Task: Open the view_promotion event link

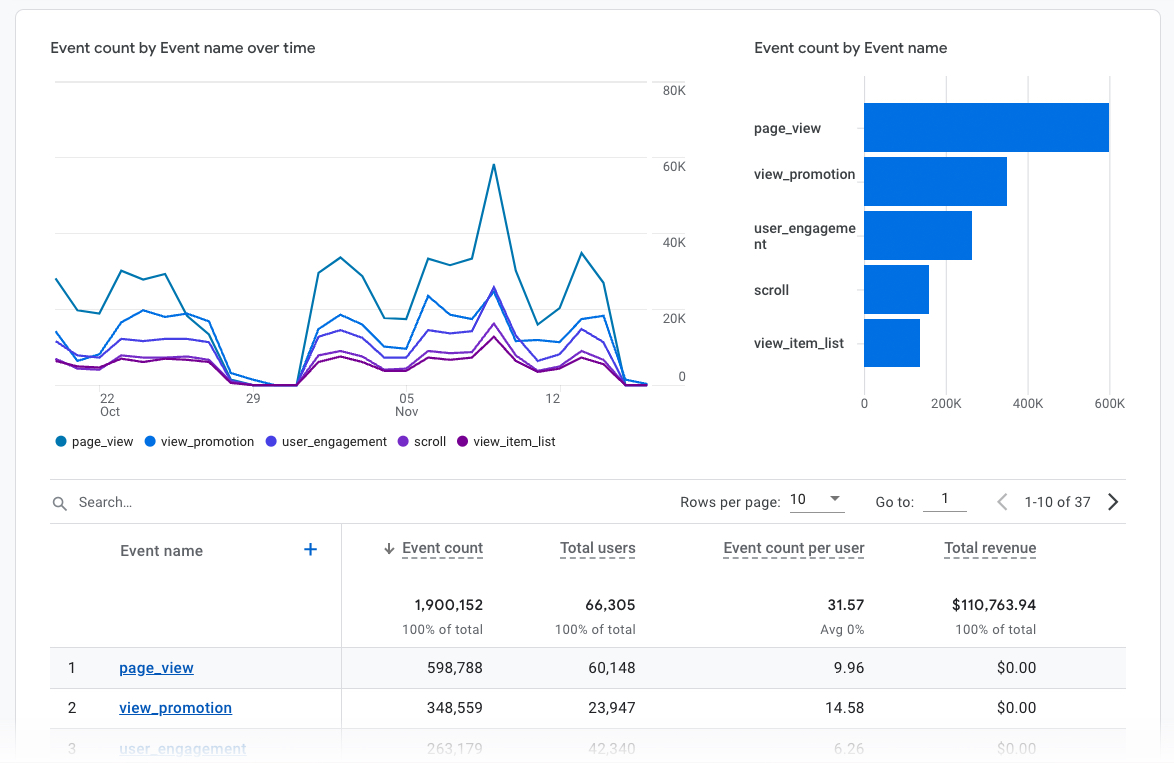Action: point(175,707)
